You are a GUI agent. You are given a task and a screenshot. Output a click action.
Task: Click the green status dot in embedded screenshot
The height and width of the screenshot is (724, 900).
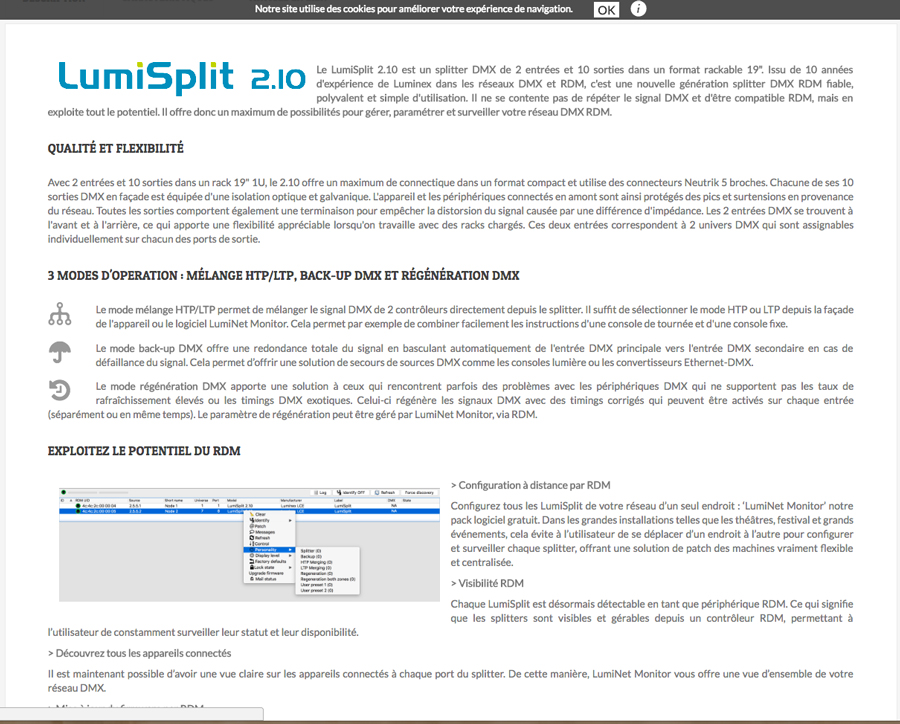coord(64,492)
